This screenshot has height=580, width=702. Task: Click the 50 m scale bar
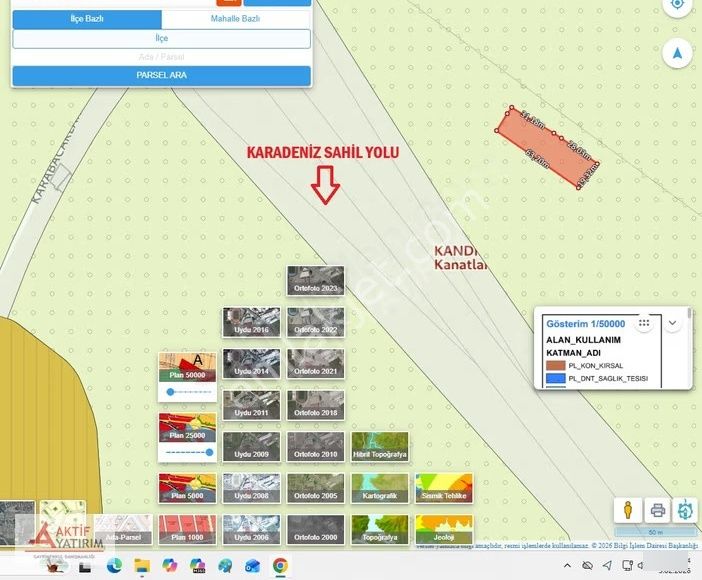coord(655,532)
